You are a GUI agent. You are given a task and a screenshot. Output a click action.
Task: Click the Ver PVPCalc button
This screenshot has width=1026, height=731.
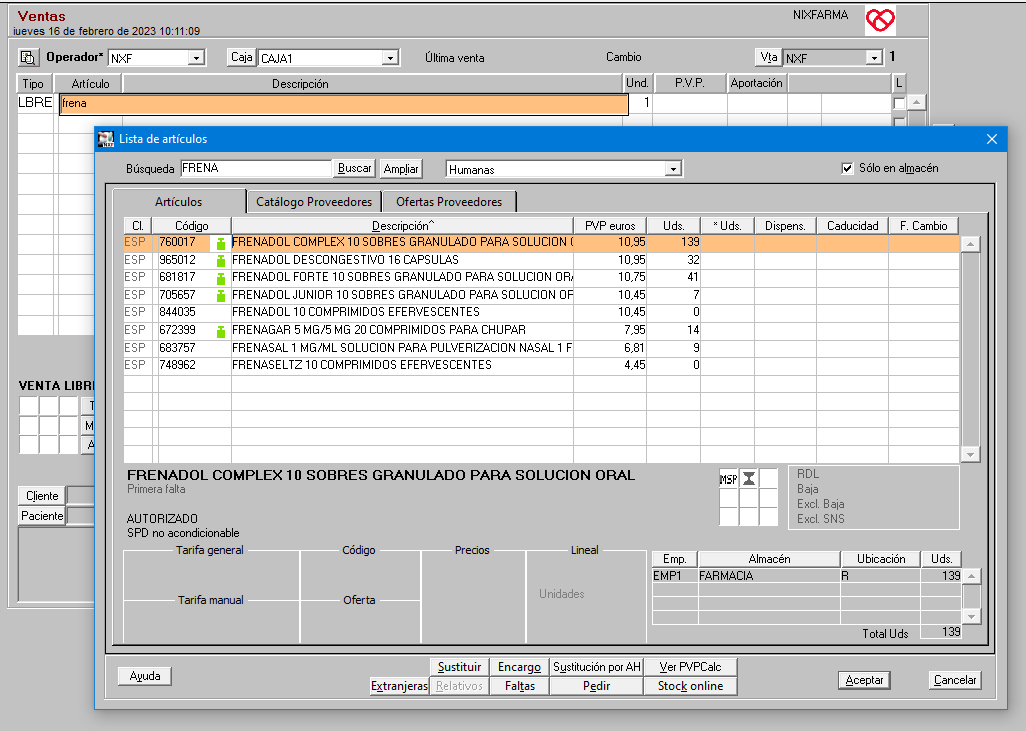pyautogui.click(x=690, y=667)
